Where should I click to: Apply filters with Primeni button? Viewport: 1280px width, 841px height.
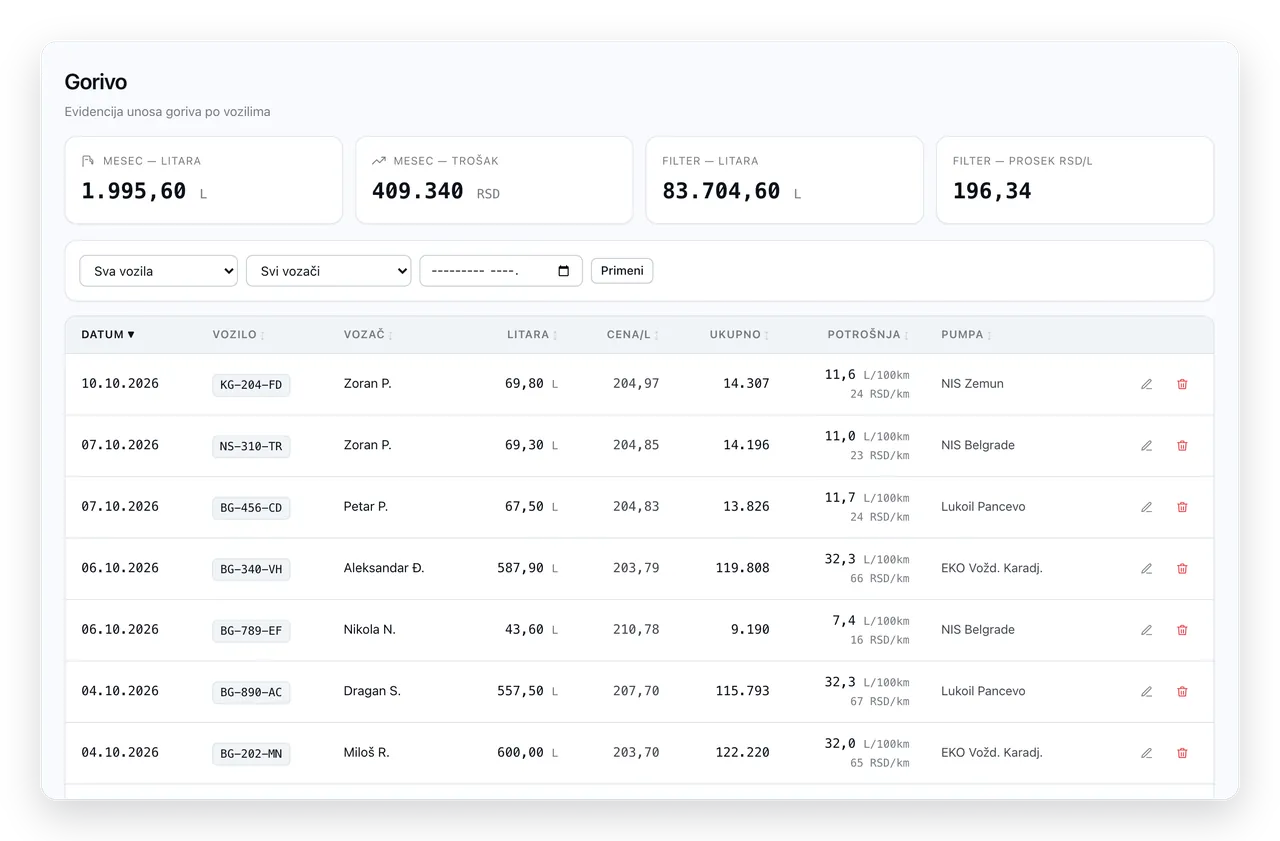pyautogui.click(x=622, y=271)
